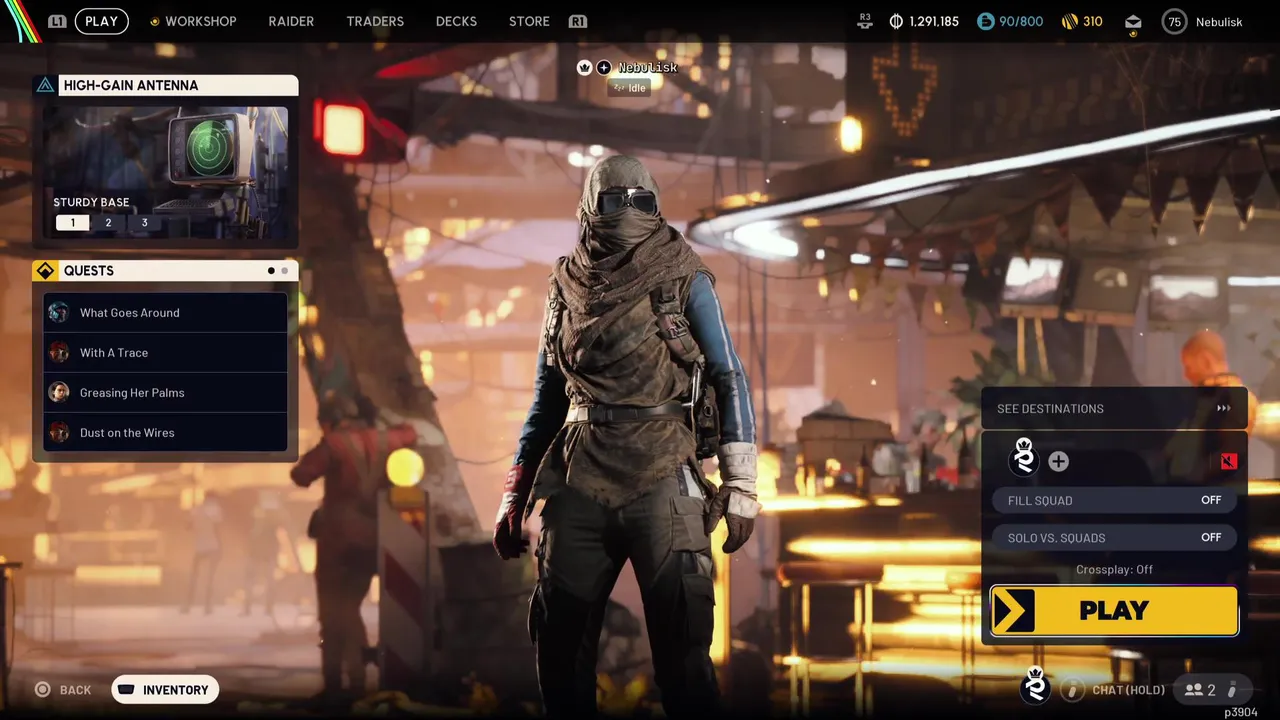Click the yellow Quests diamond icon
The height and width of the screenshot is (720, 1280).
45,271
